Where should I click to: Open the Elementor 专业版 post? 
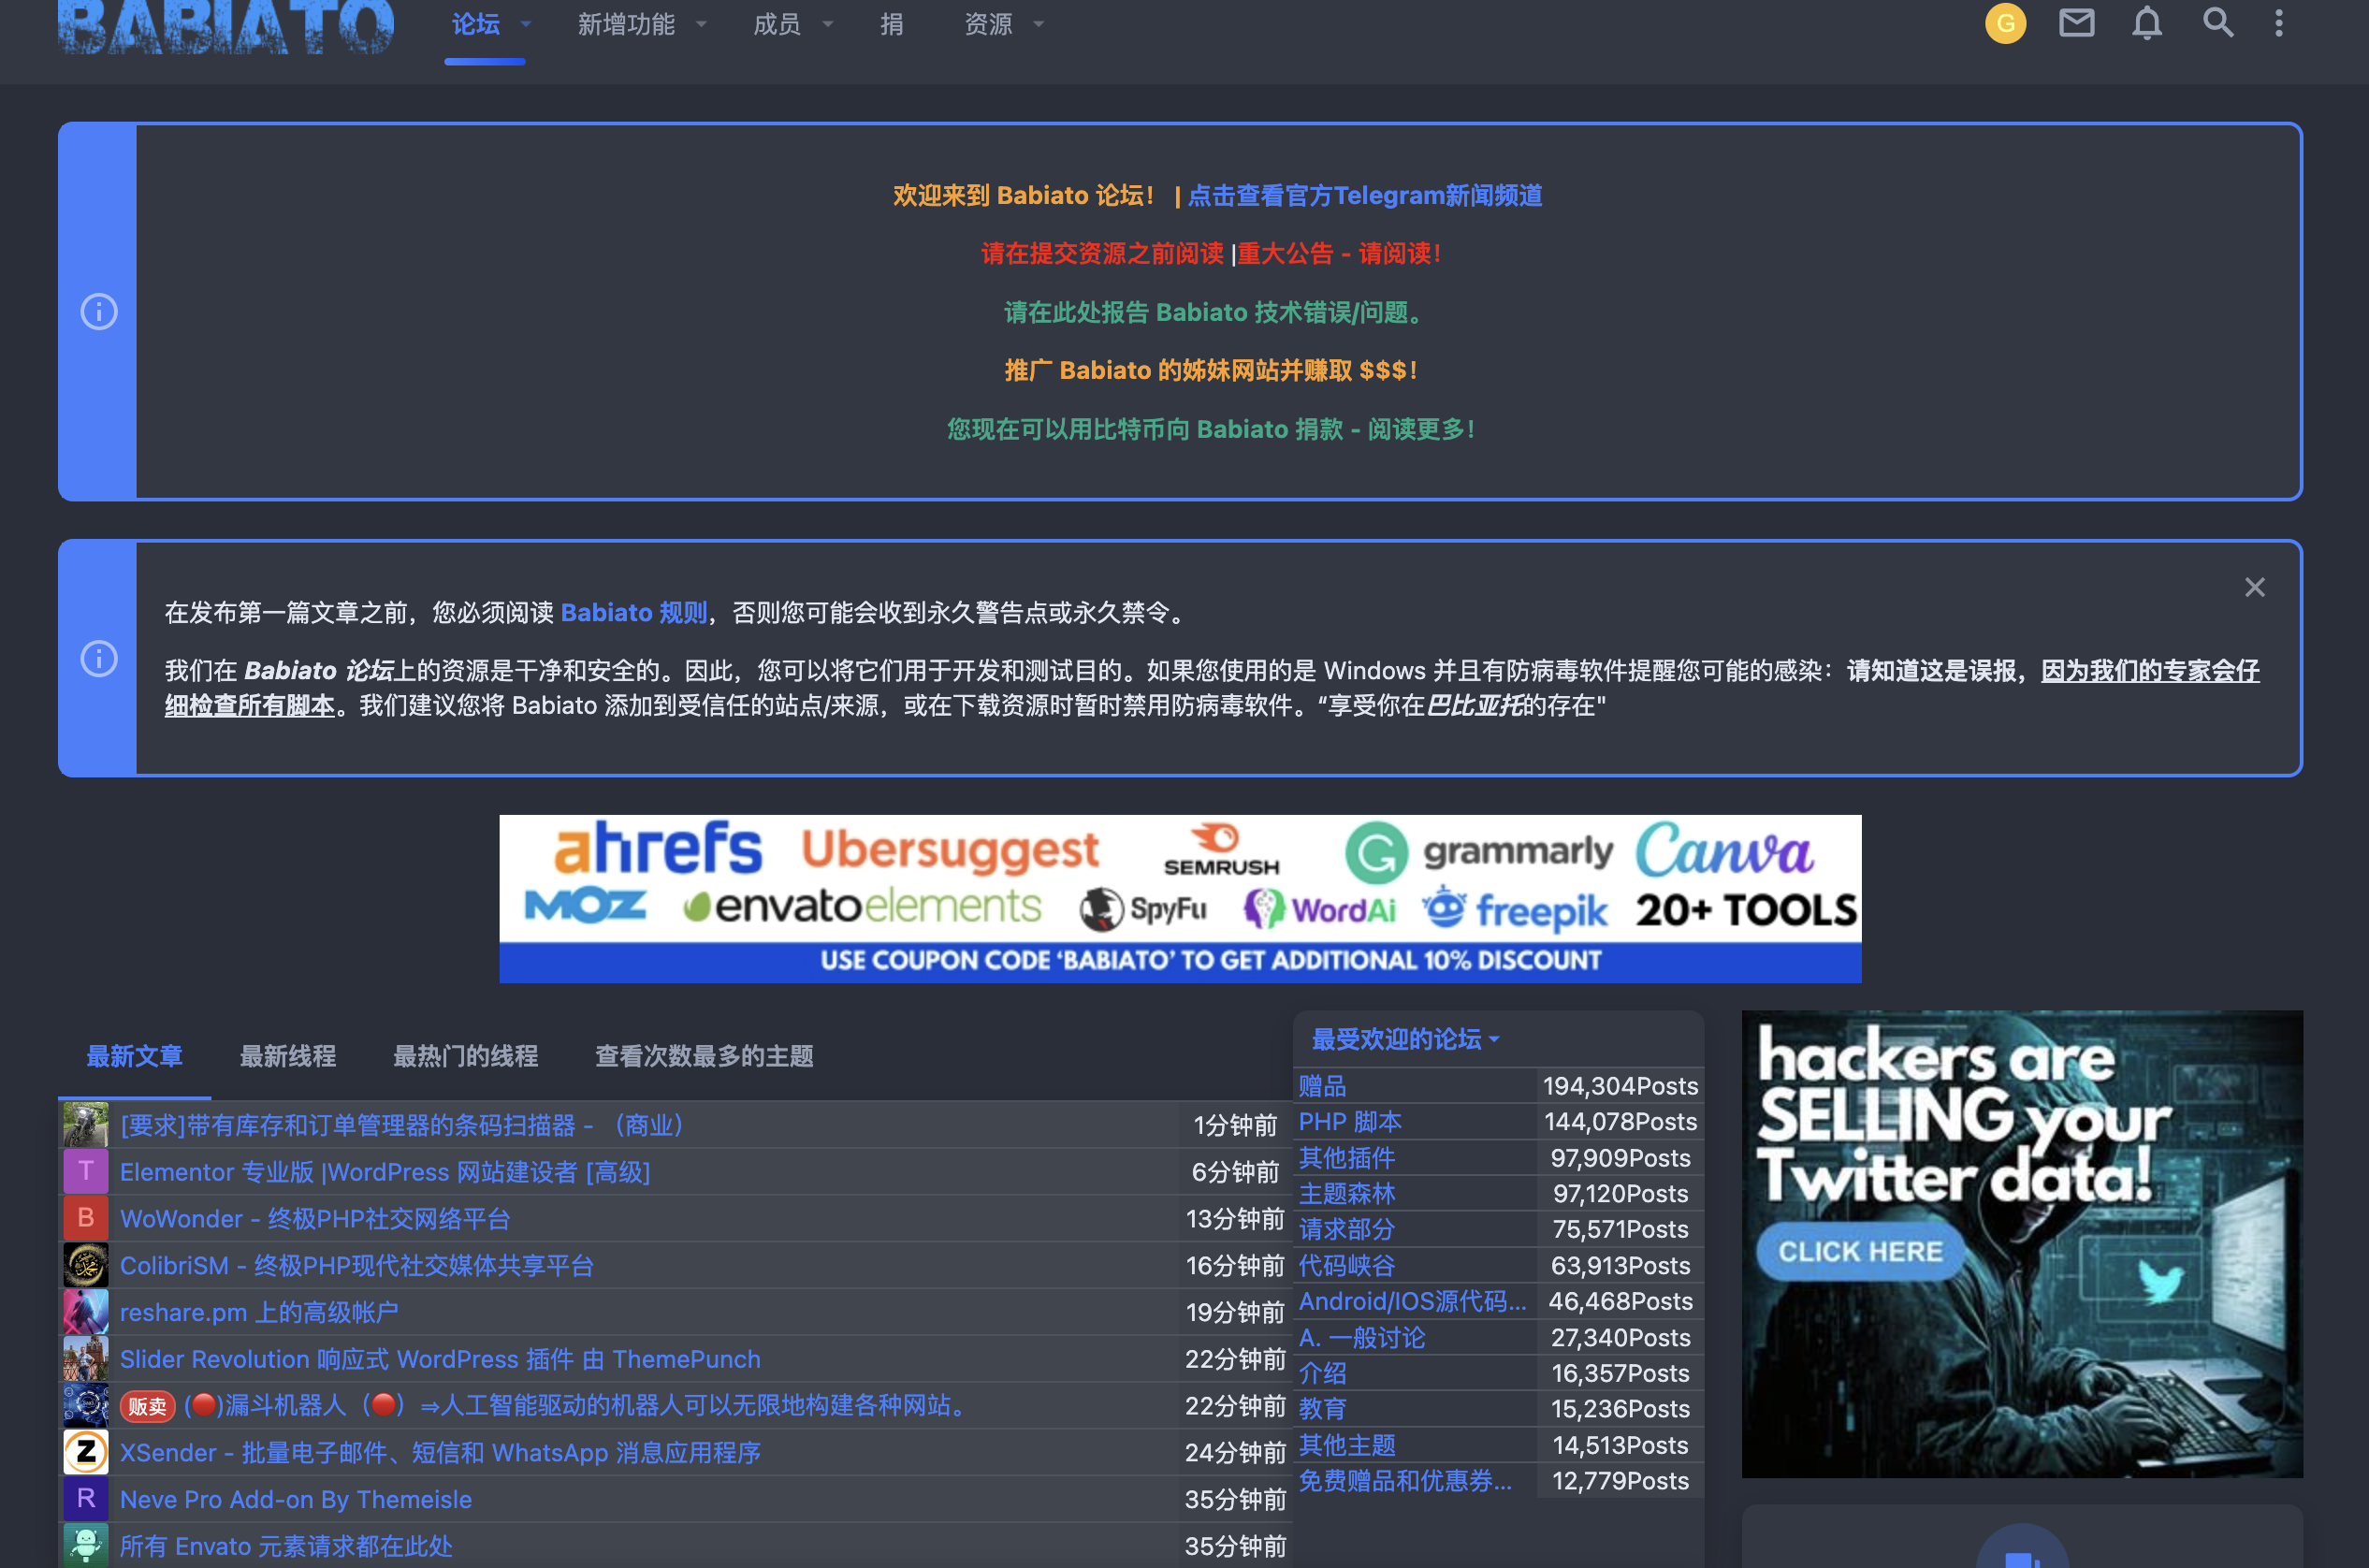[x=385, y=1172]
